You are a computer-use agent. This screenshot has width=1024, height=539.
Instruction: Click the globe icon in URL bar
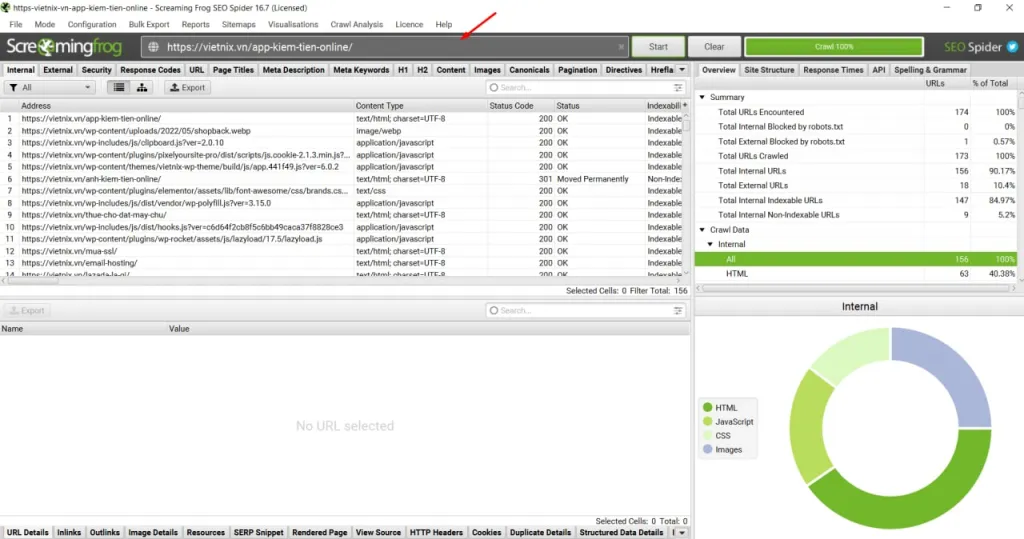pyautogui.click(x=153, y=47)
